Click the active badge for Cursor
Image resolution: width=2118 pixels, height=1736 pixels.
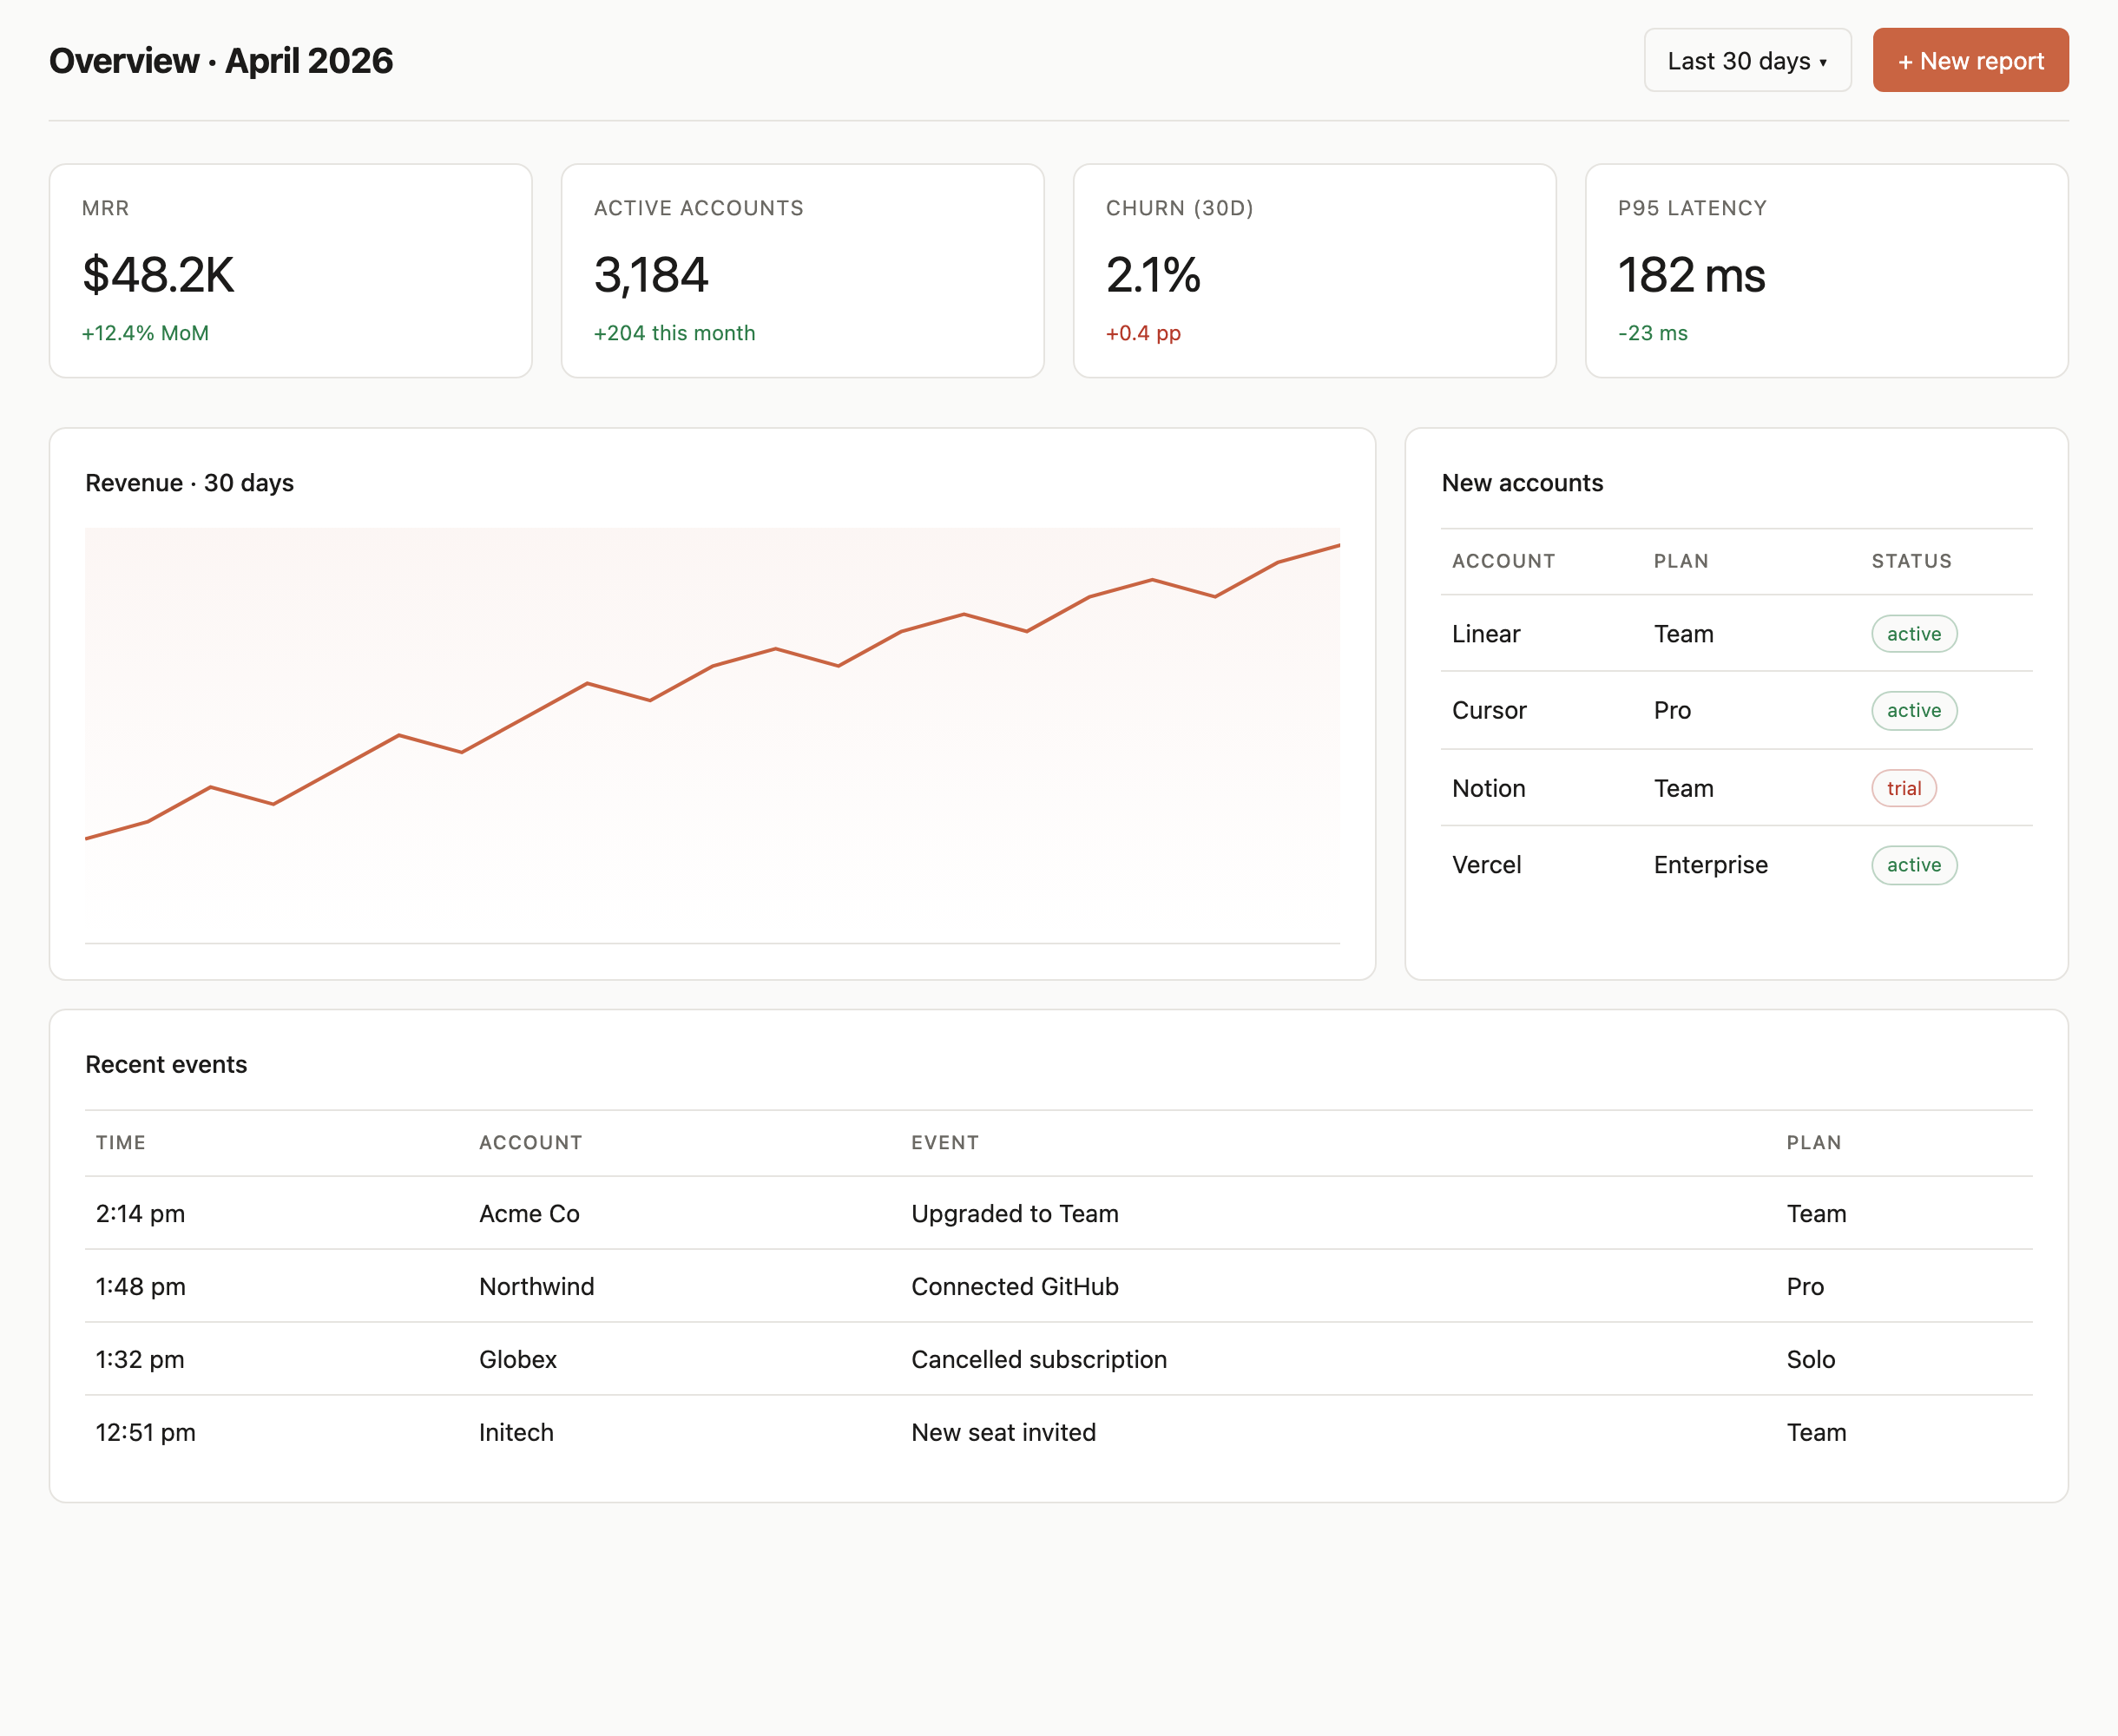point(1914,711)
